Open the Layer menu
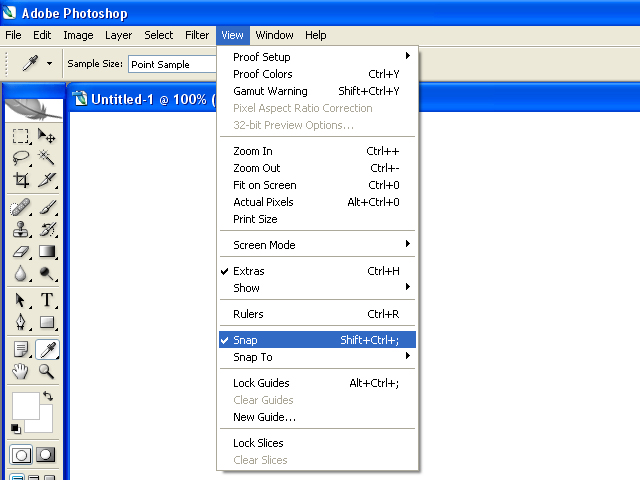 point(118,35)
